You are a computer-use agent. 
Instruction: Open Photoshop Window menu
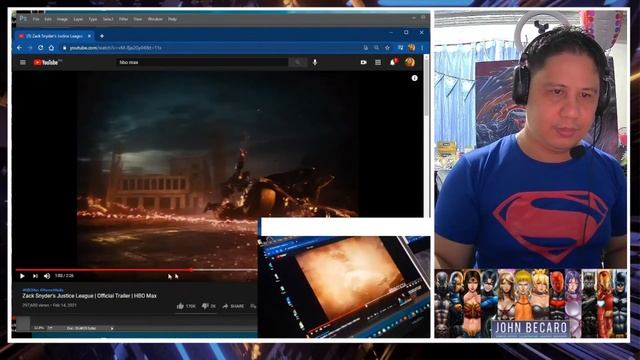155,19
